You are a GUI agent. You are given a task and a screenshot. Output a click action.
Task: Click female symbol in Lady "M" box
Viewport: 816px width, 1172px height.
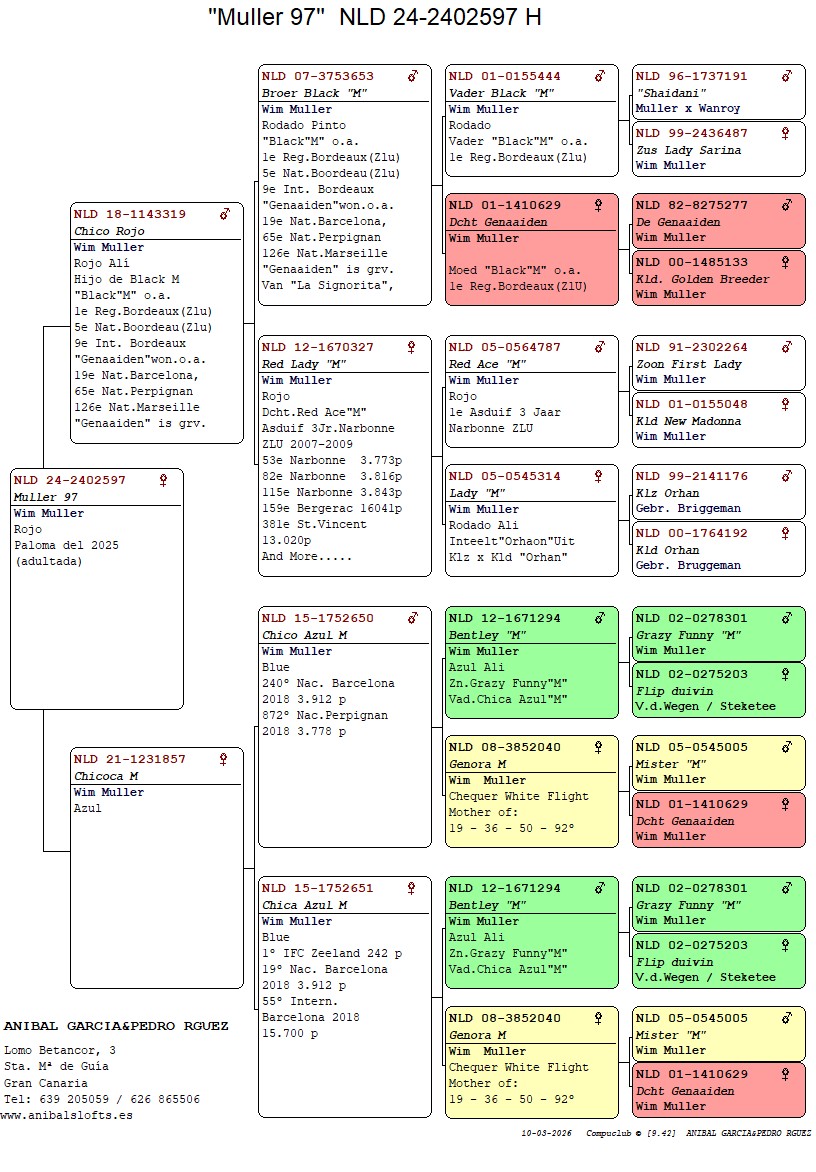point(599,476)
